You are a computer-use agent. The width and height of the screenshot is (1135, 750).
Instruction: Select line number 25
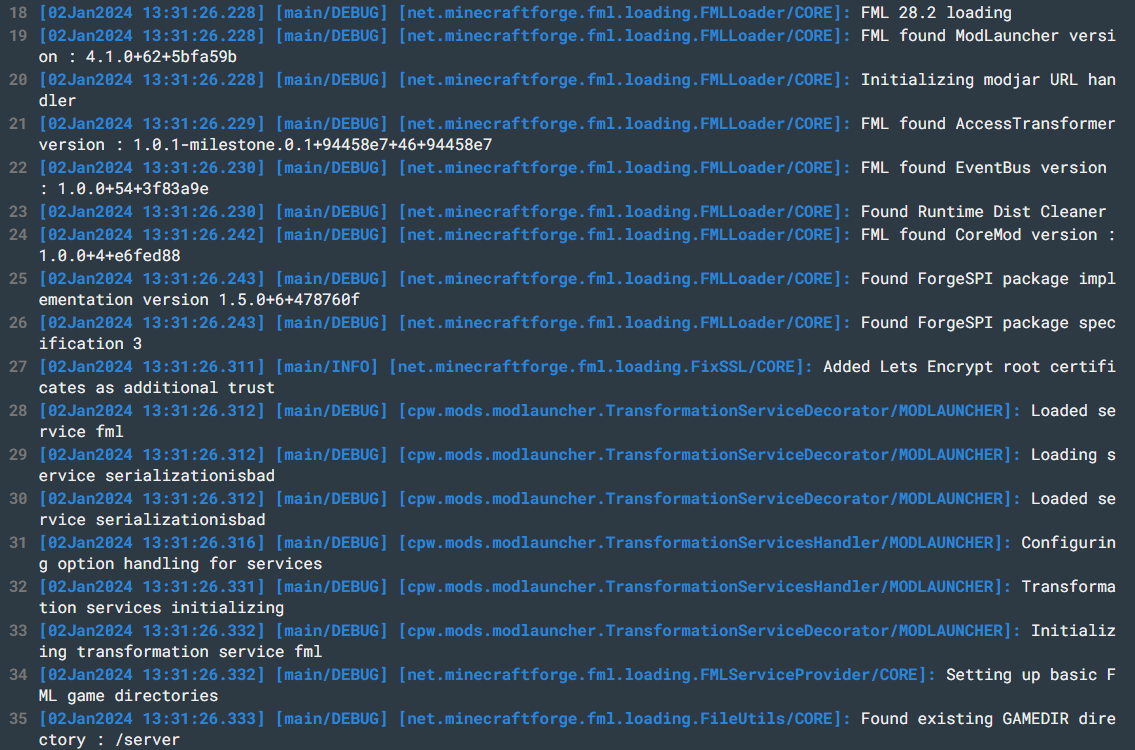pos(18,279)
